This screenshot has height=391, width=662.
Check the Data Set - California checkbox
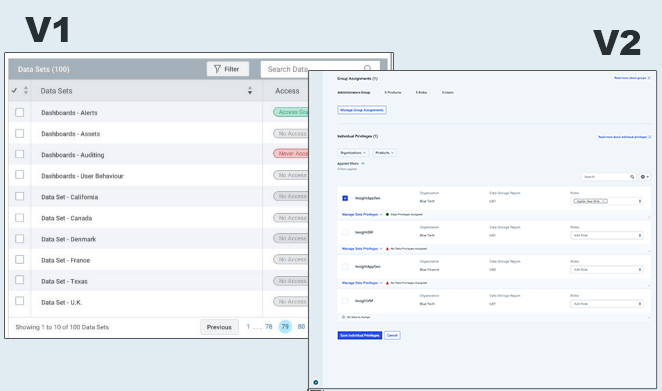pos(19,196)
